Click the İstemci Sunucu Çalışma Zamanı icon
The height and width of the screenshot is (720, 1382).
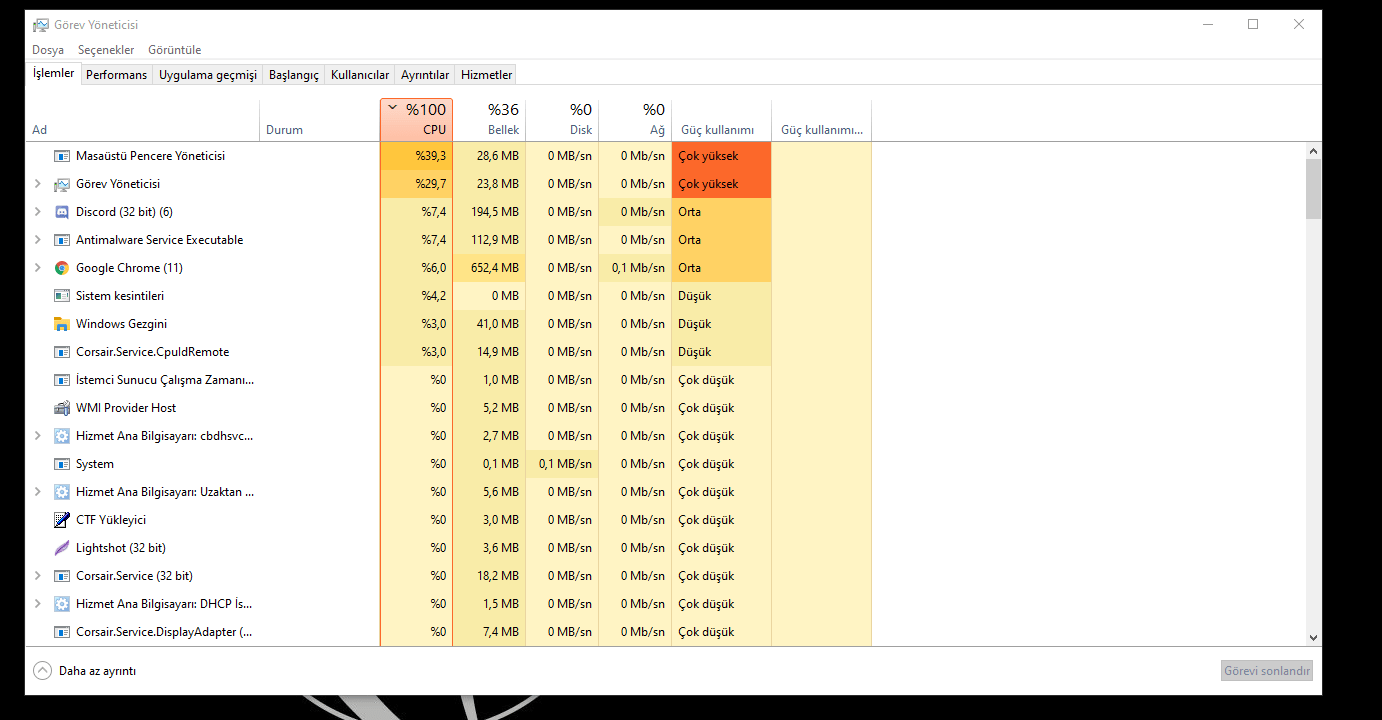click(62, 380)
